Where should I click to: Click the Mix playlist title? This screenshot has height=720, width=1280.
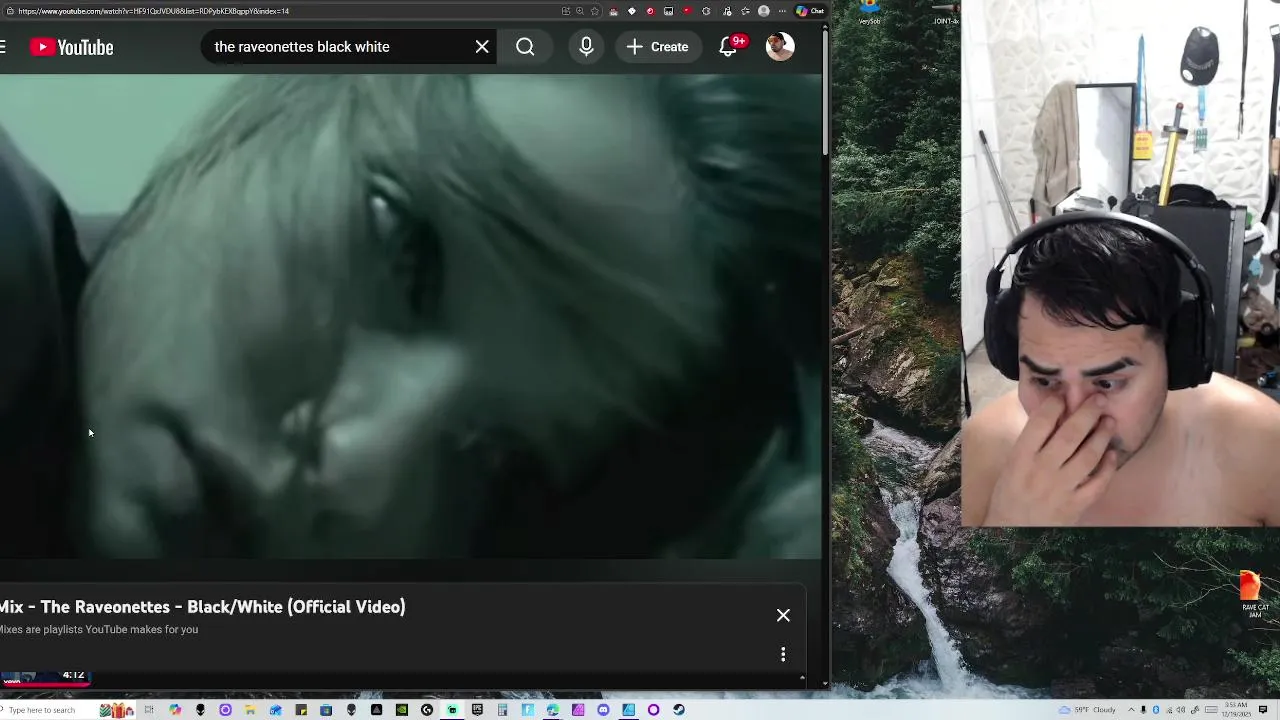click(203, 607)
